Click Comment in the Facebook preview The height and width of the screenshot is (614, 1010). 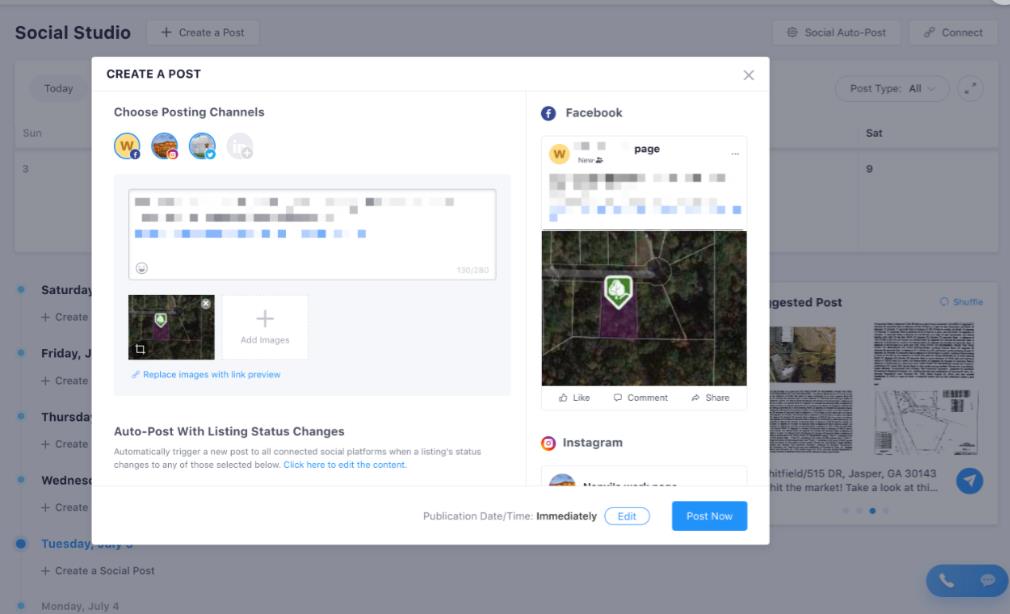point(640,398)
